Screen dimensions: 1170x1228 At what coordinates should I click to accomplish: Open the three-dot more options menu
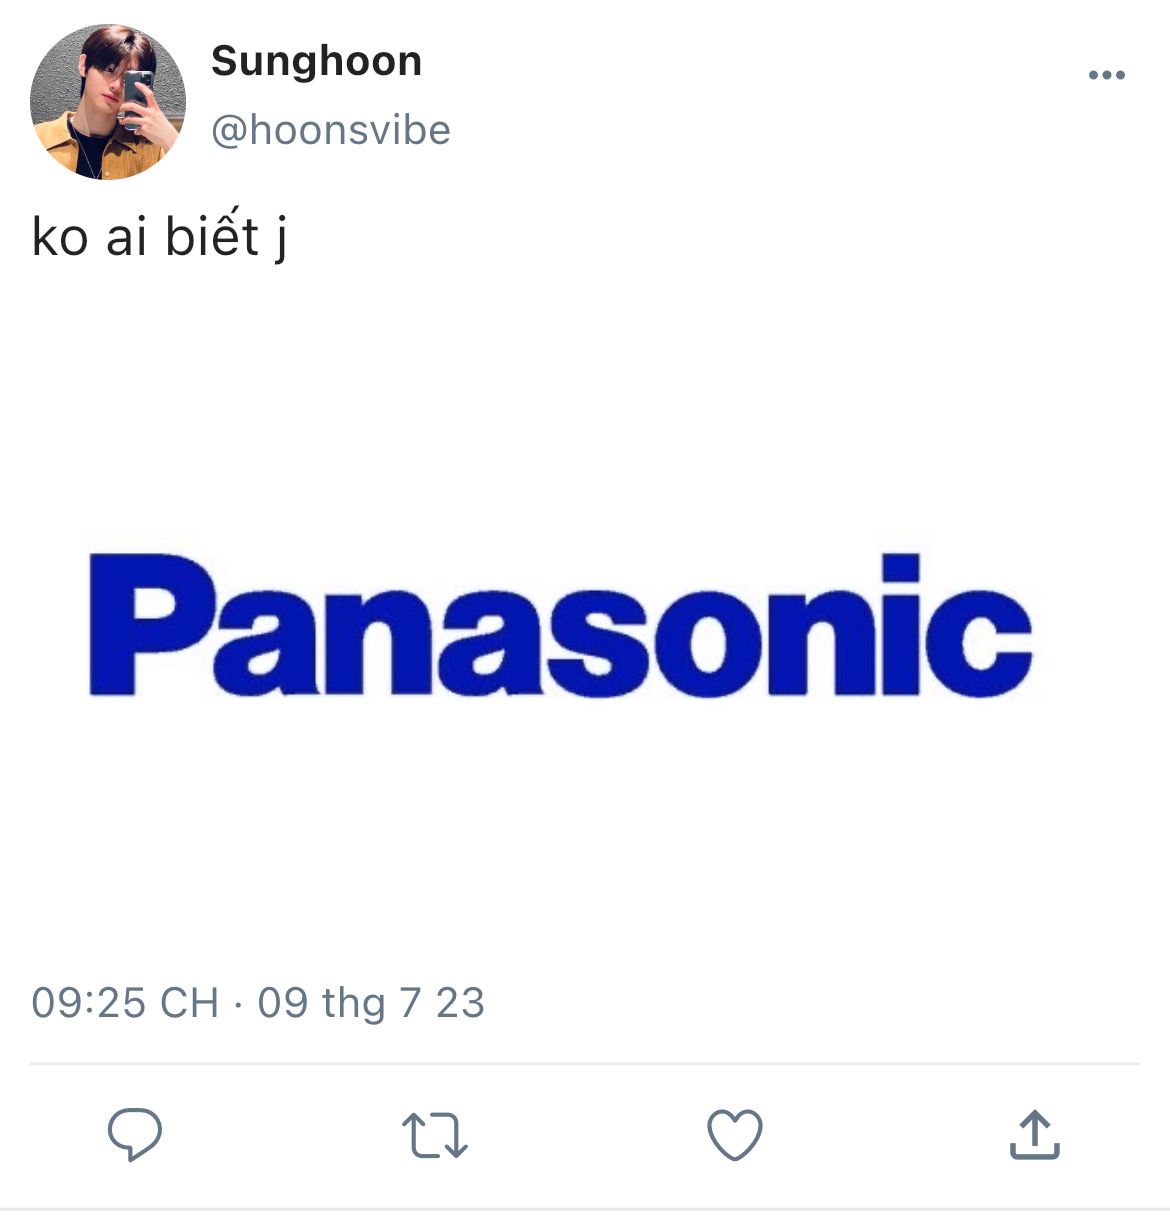(x=1107, y=75)
